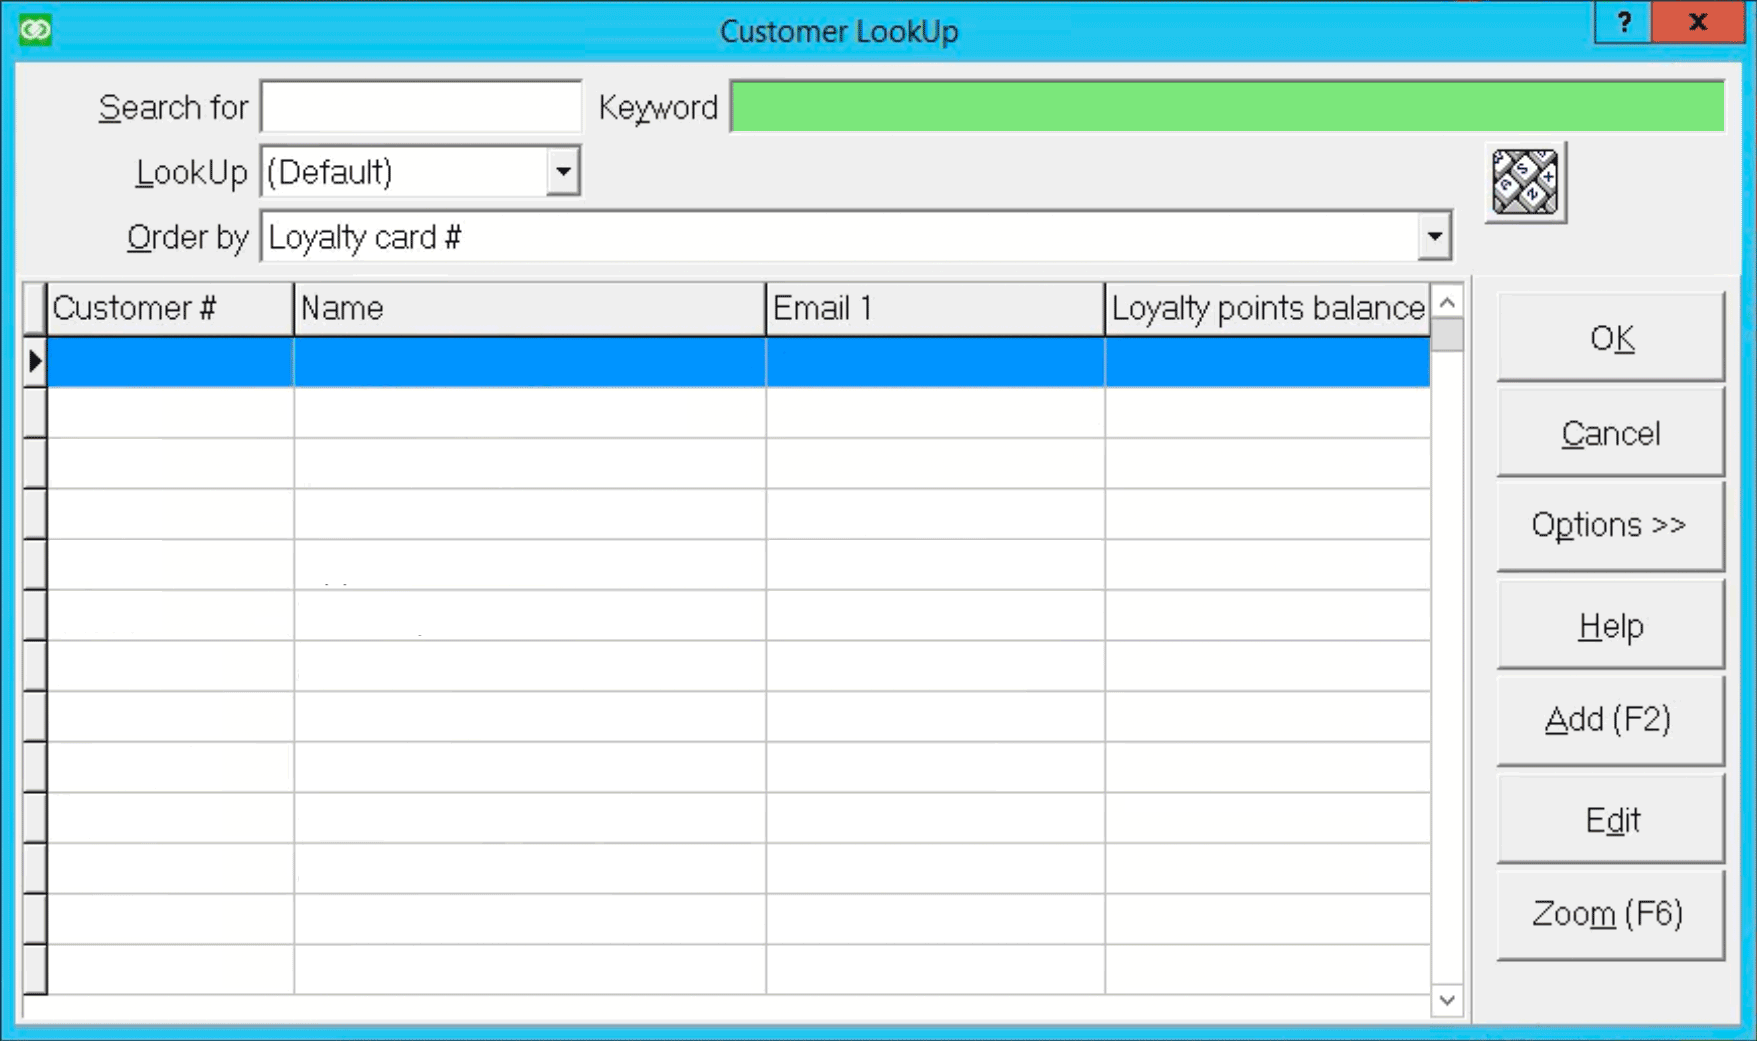Cancel the Customer LookUp dialog

pos(1609,432)
